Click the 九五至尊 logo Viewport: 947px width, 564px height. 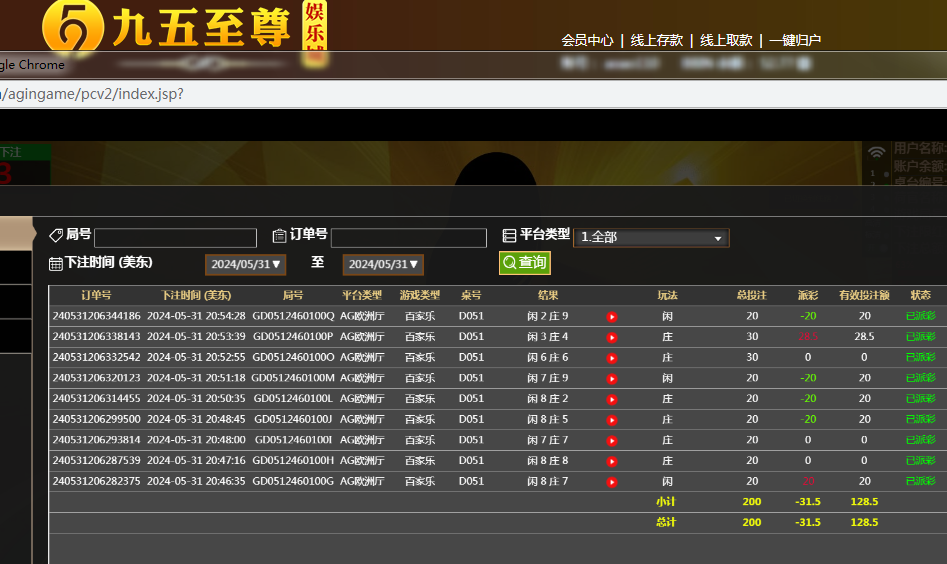coord(170,27)
